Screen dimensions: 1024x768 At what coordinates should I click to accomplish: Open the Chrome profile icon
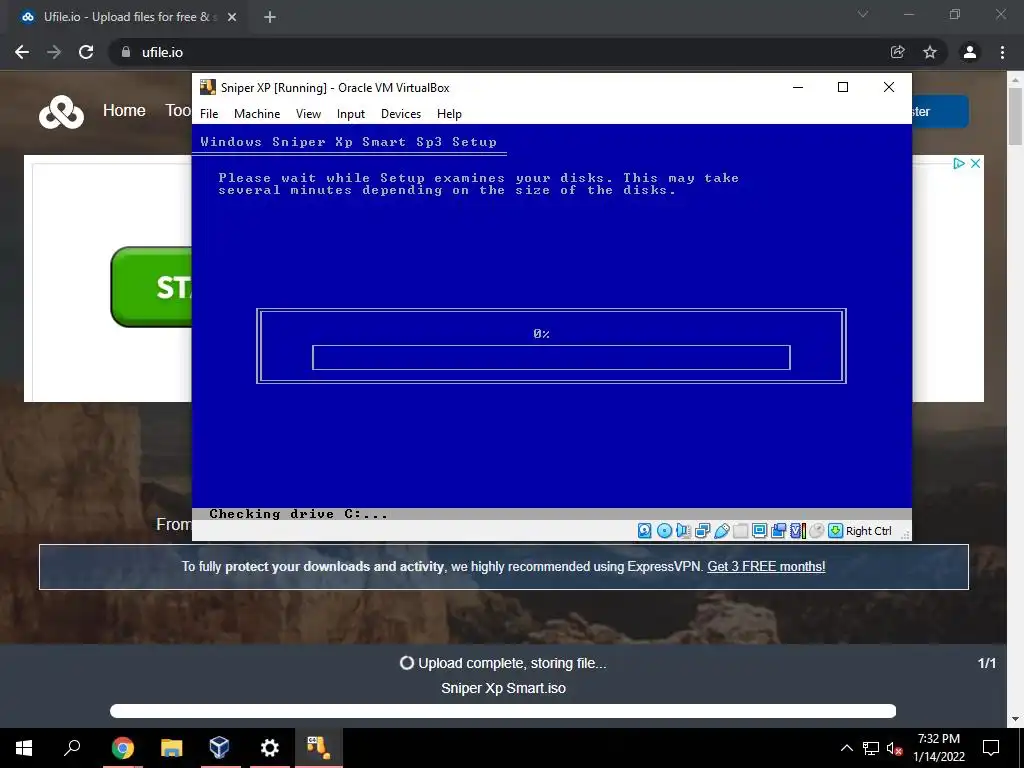pyautogui.click(x=970, y=52)
